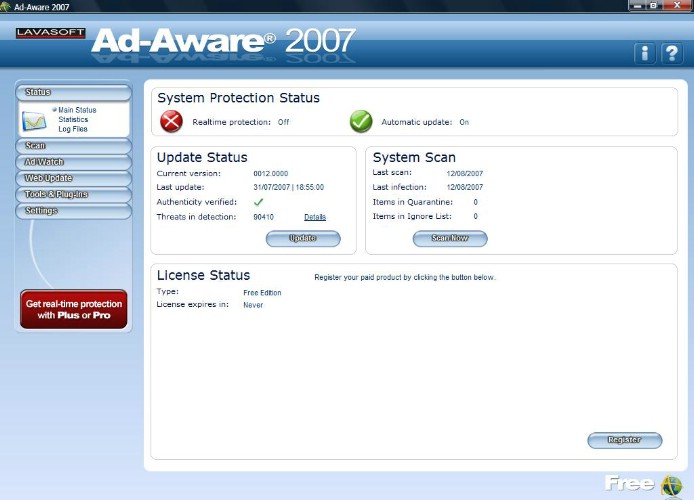Click the status chart icon in sidebar
This screenshot has width=694, height=500.
(x=36, y=120)
